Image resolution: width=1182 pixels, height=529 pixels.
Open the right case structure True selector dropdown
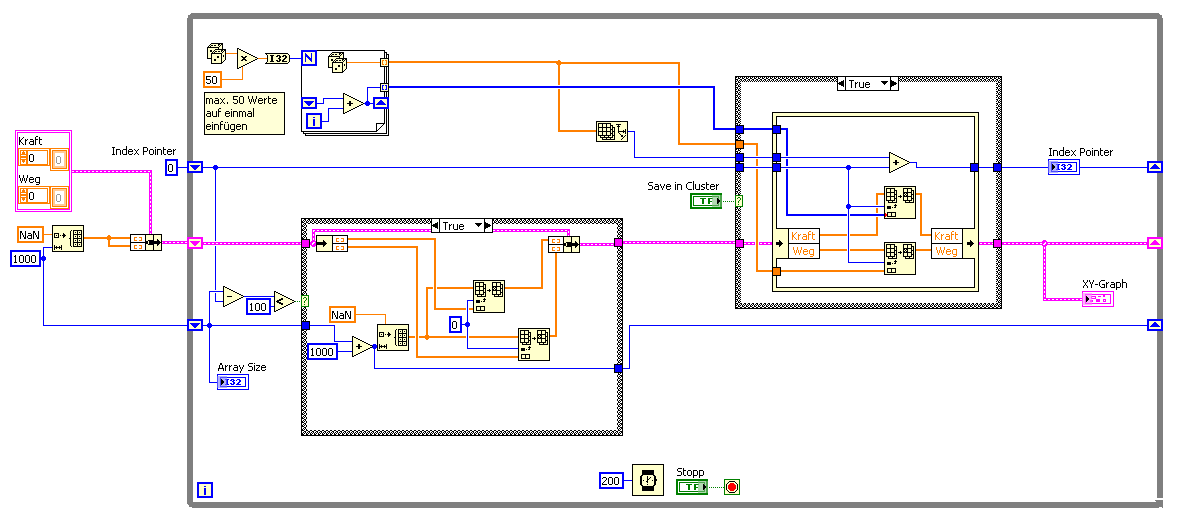(x=884, y=84)
